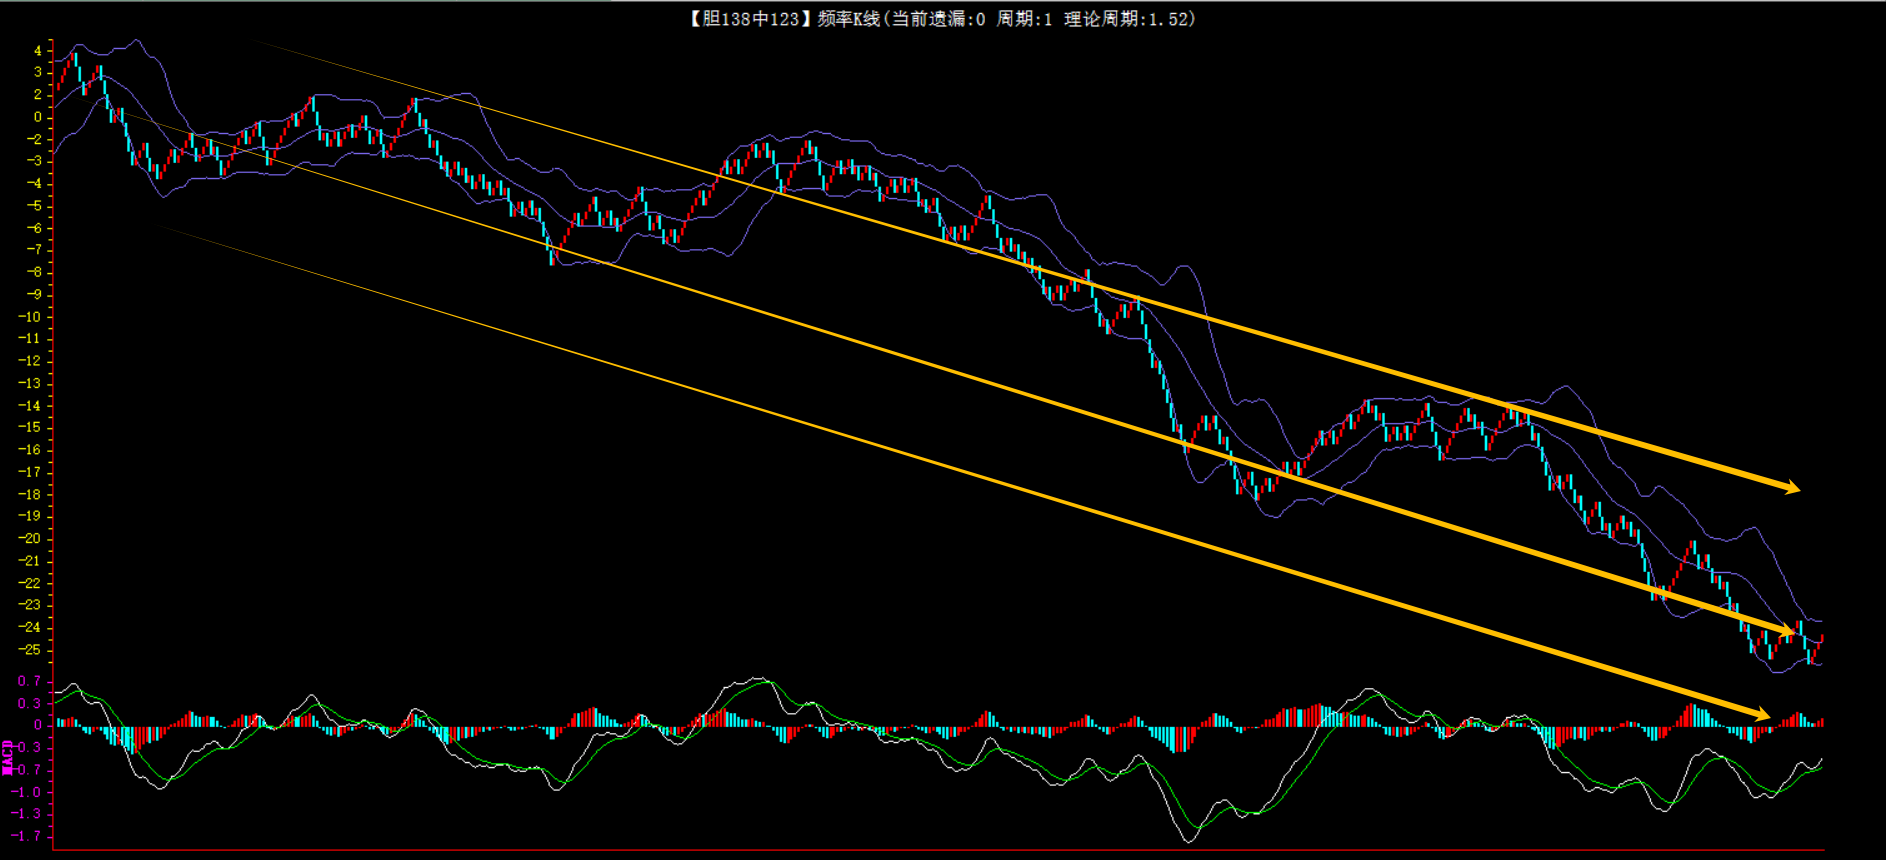The image size is (1886, 860).
Task: Select the -14 label on price axis
Action: 30,405
